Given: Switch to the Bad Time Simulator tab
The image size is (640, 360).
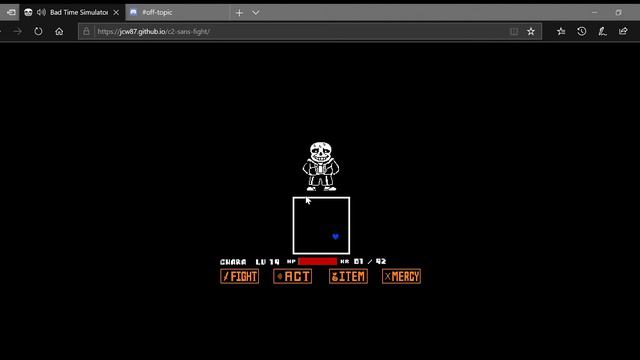Looking at the screenshot, I should point(71,12).
